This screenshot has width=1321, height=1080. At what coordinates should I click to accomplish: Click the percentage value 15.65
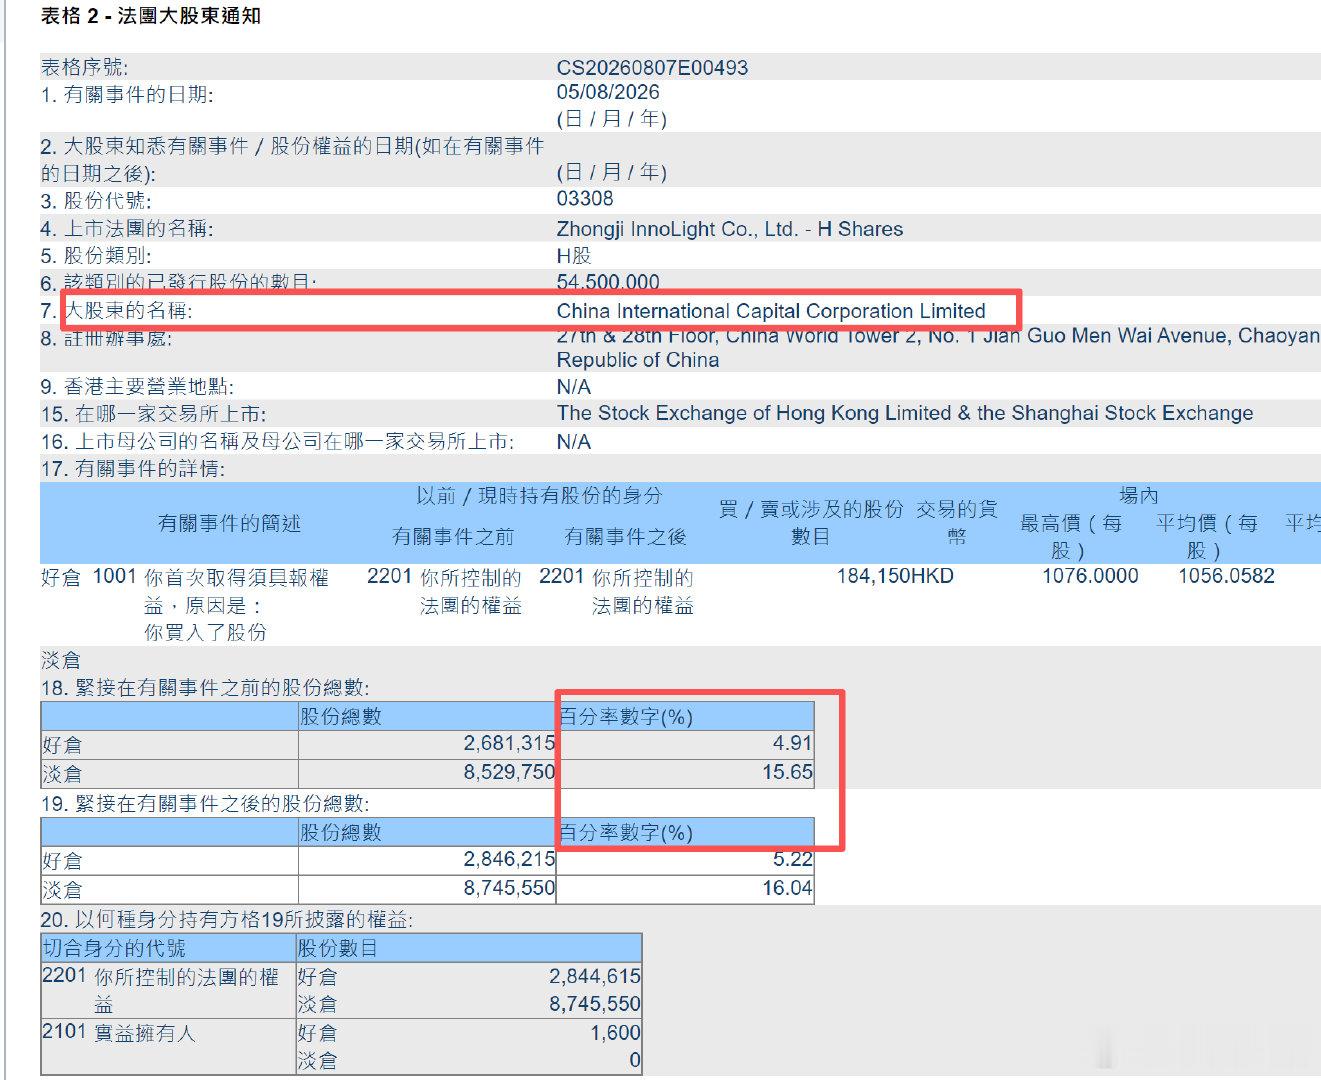pyautogui.click(x=787, y=772)
